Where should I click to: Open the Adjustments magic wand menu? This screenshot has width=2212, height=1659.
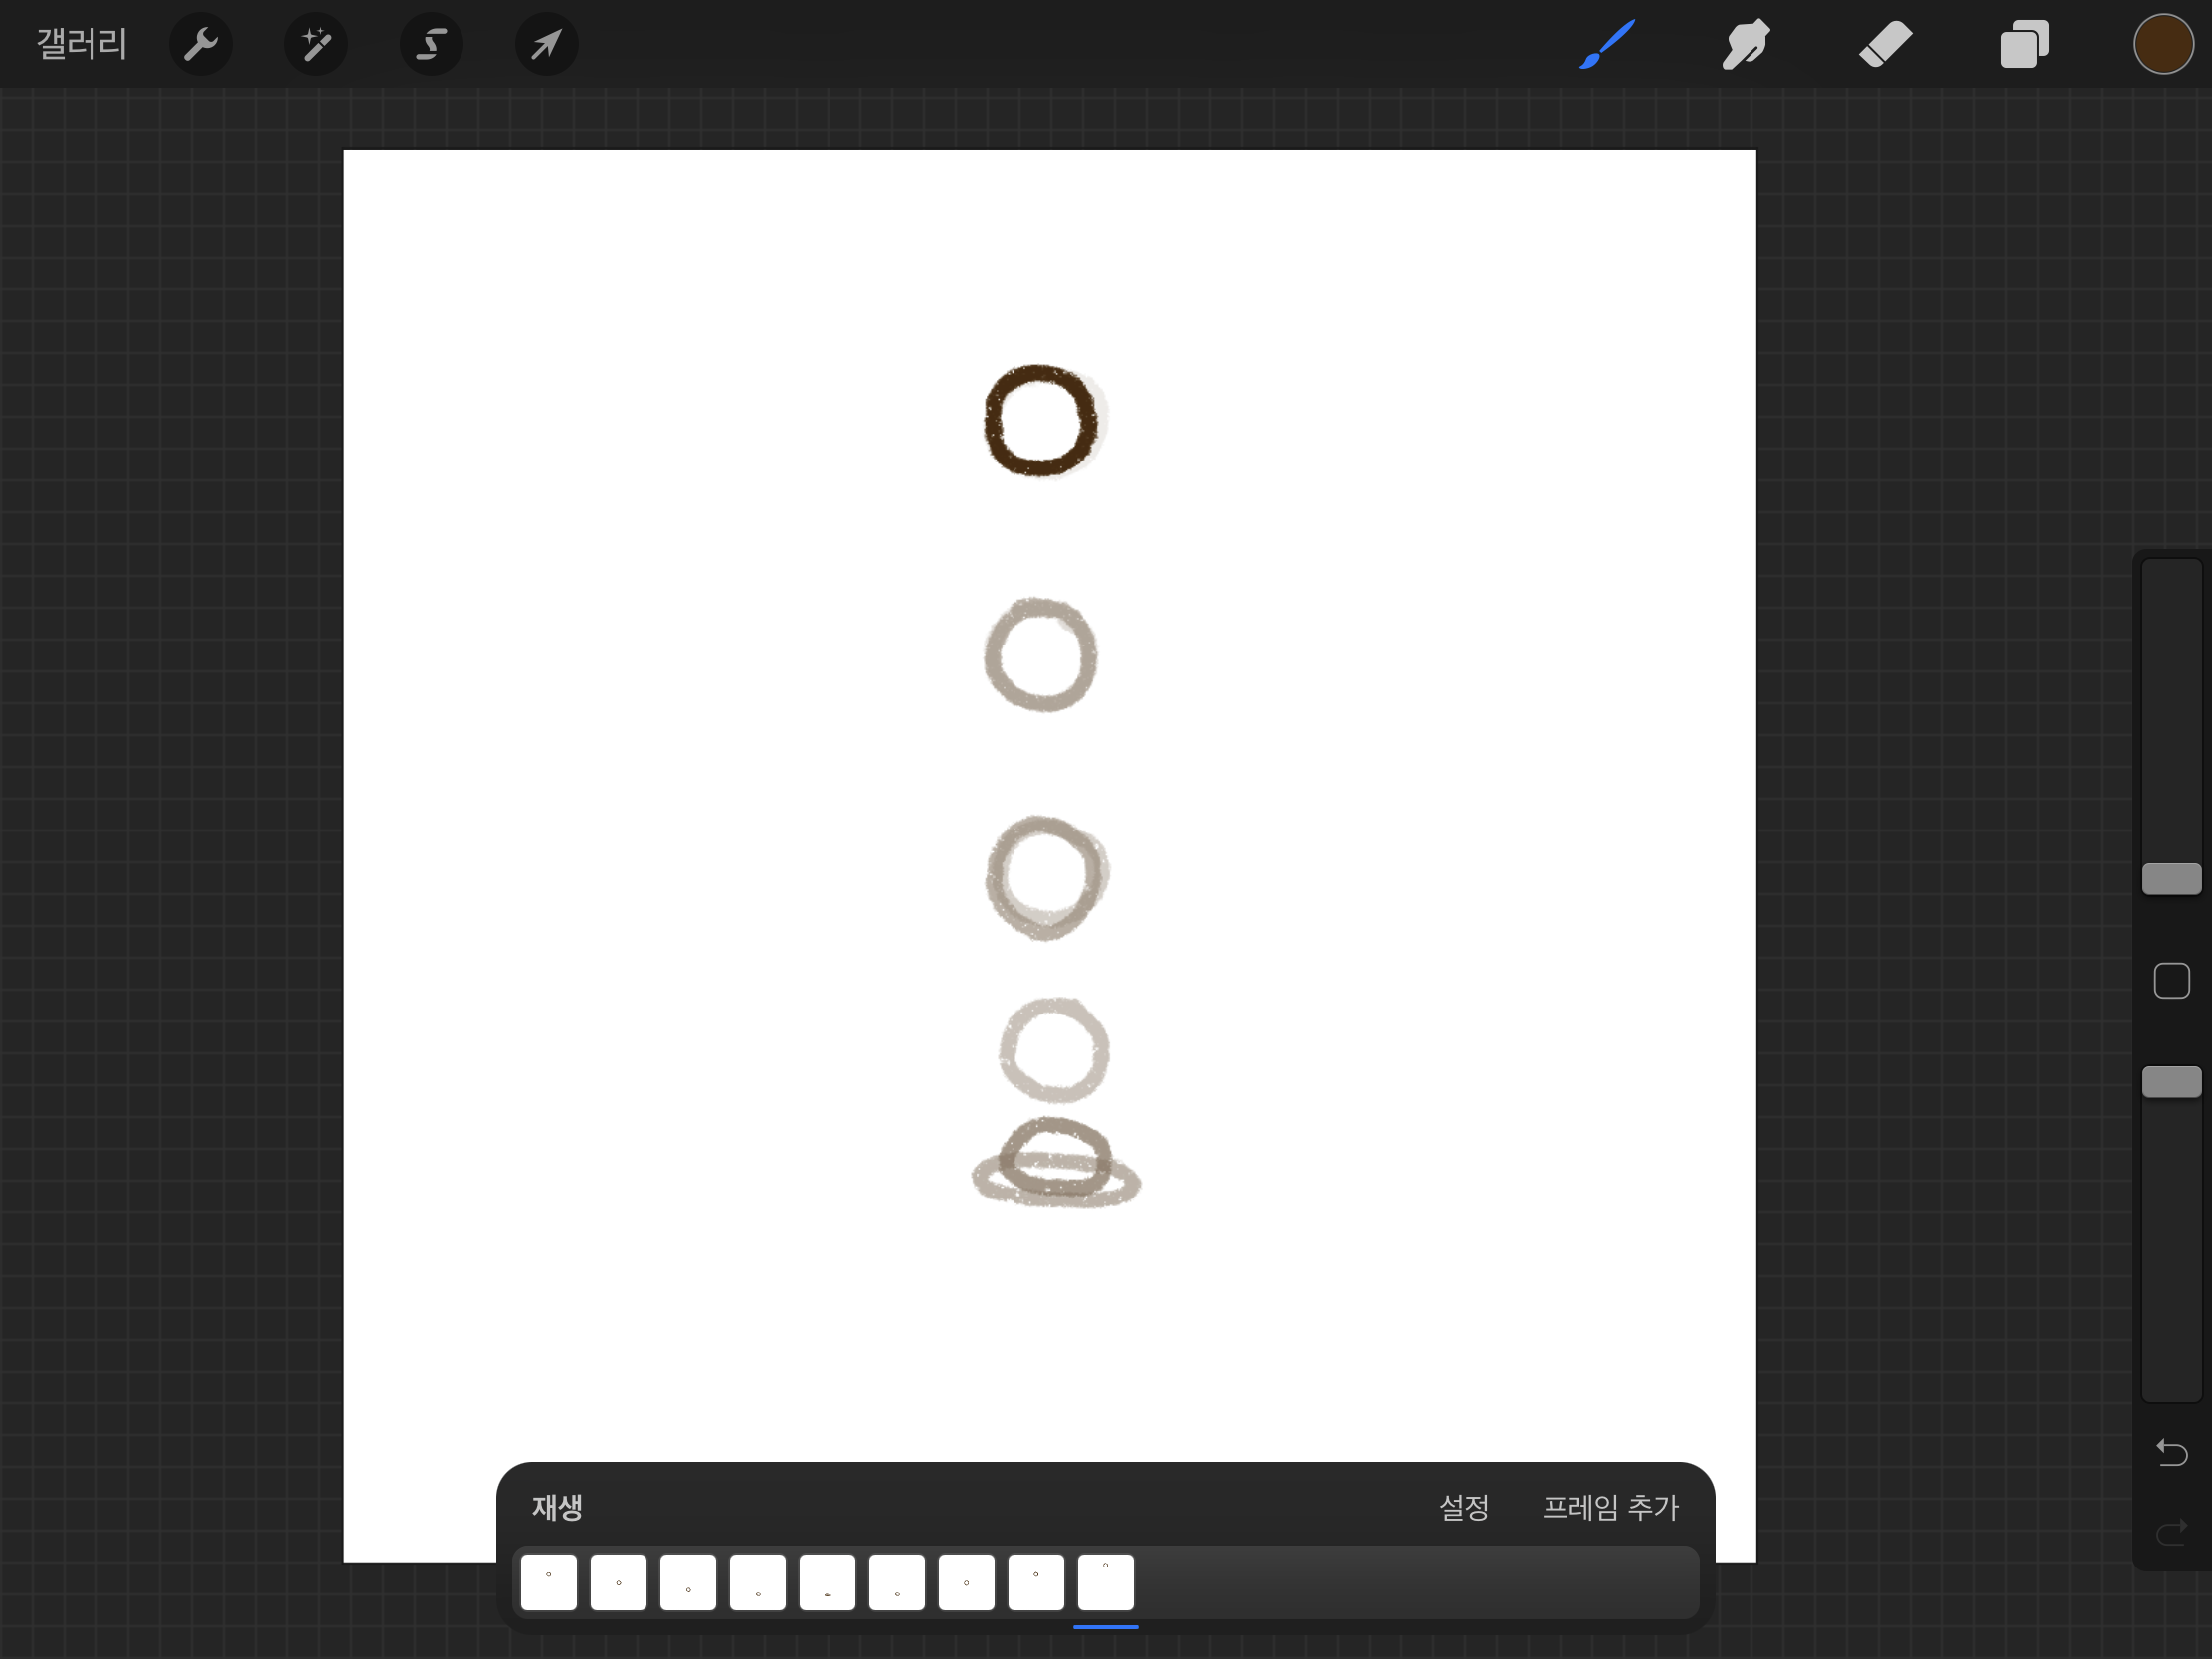point(316,44)
